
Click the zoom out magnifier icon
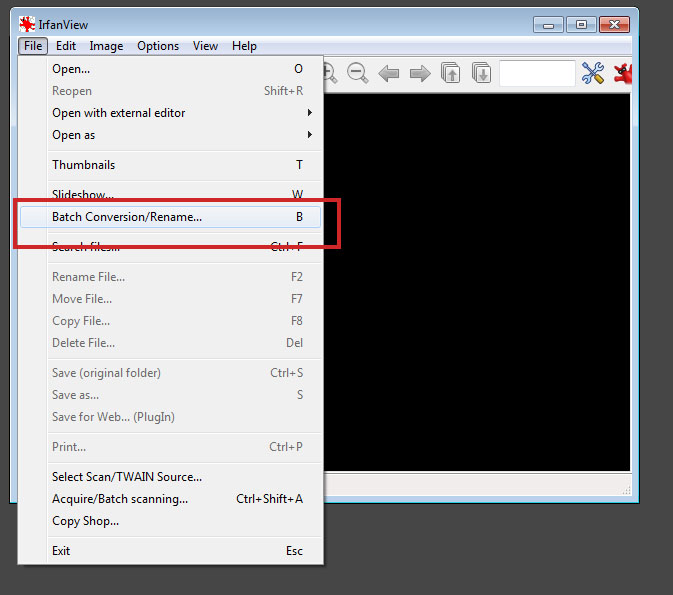[358, 73]
